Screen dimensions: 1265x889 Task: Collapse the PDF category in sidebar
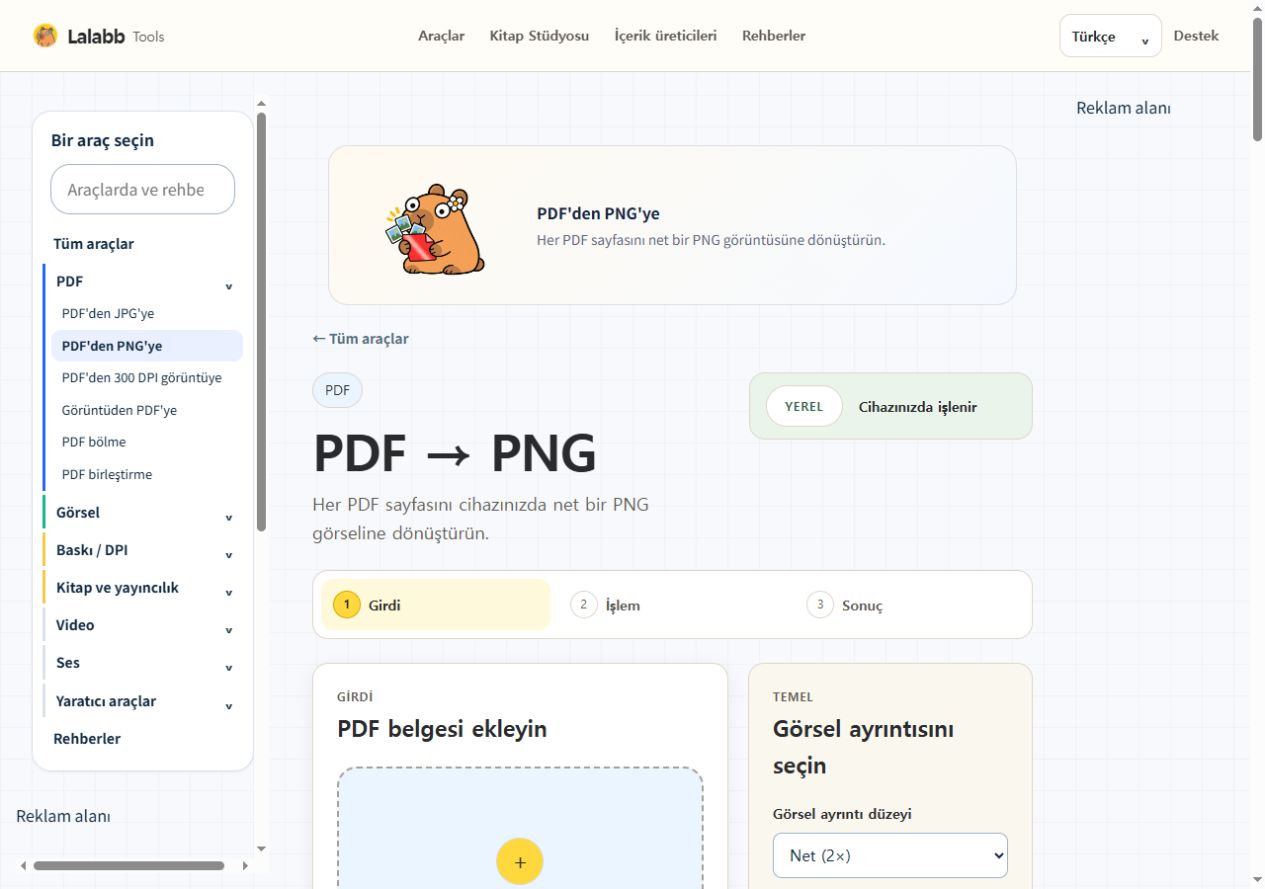(x=144, y=282)
